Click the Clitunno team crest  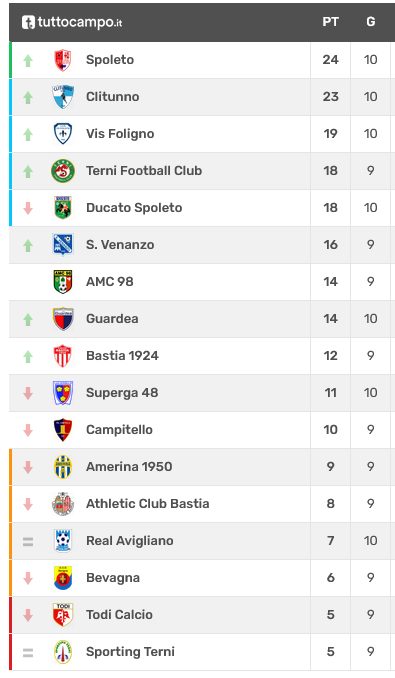tap(63, 96)
